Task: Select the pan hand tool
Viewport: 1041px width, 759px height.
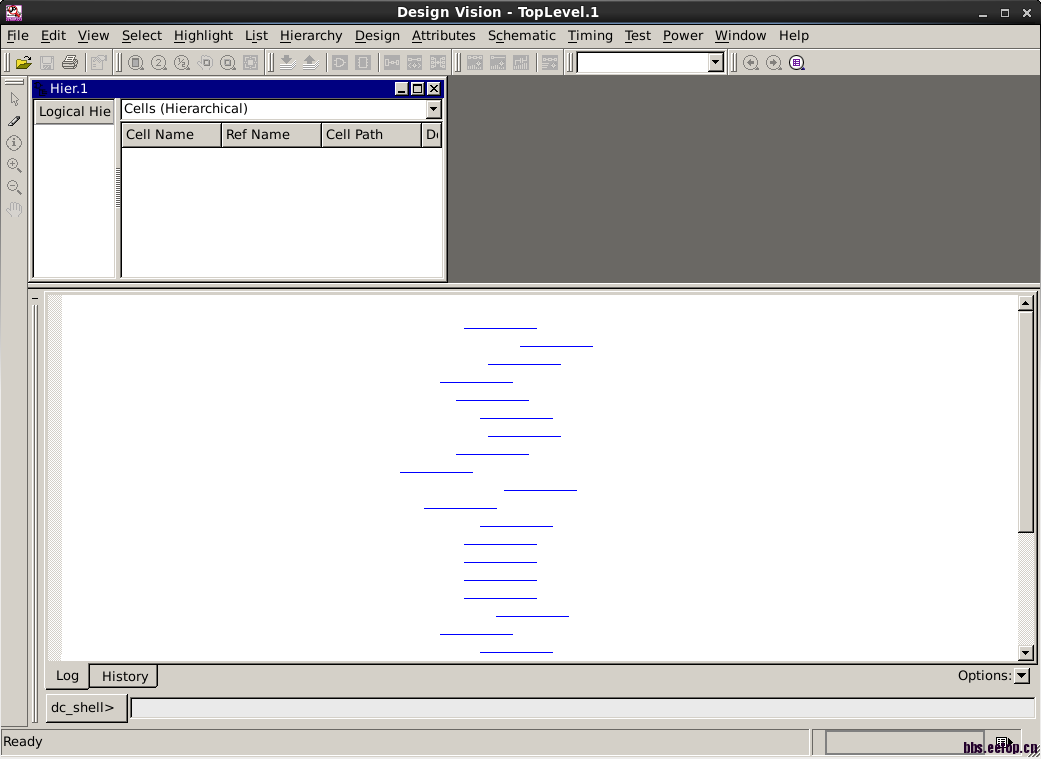Action: (15, 210)
